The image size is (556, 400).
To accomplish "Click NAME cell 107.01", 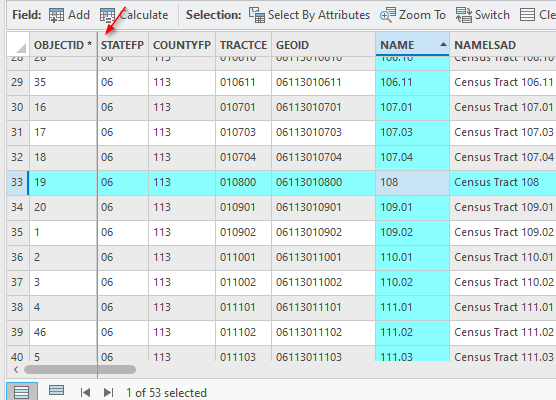I will tap(412, 107).
